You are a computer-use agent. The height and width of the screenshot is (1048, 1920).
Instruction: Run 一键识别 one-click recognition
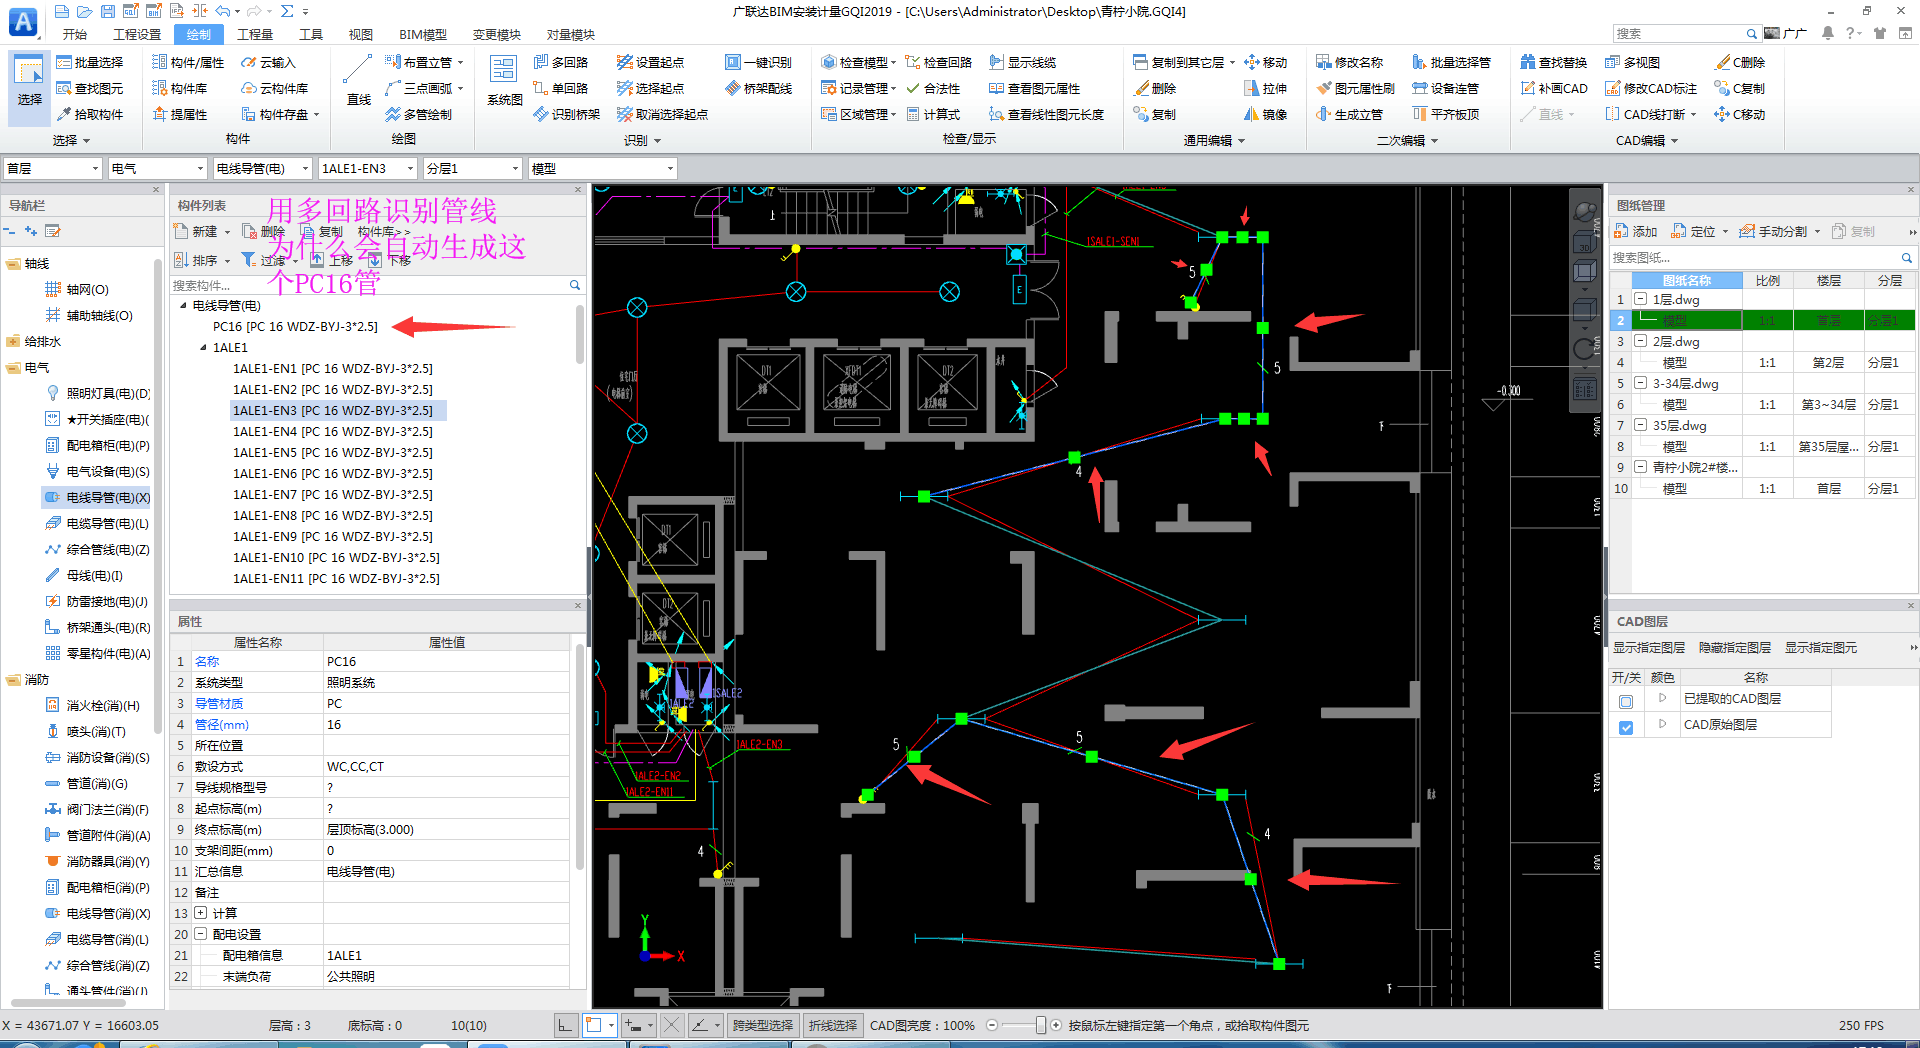(x=759, y=62)
